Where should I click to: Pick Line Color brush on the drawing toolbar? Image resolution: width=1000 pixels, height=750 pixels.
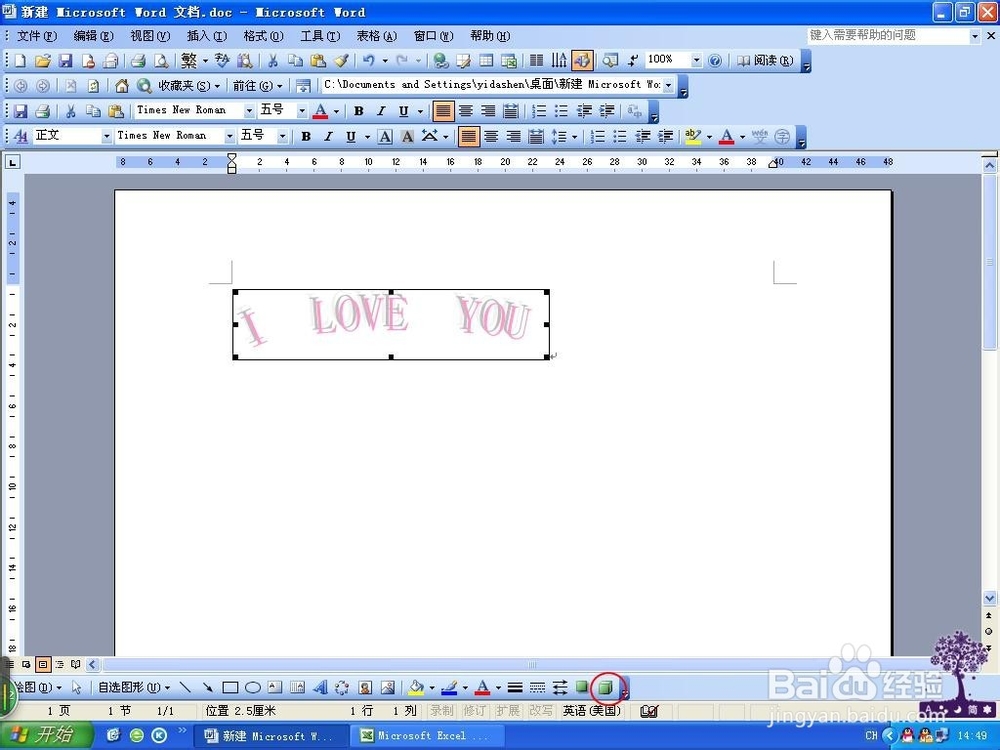click(x=450, y=688)
